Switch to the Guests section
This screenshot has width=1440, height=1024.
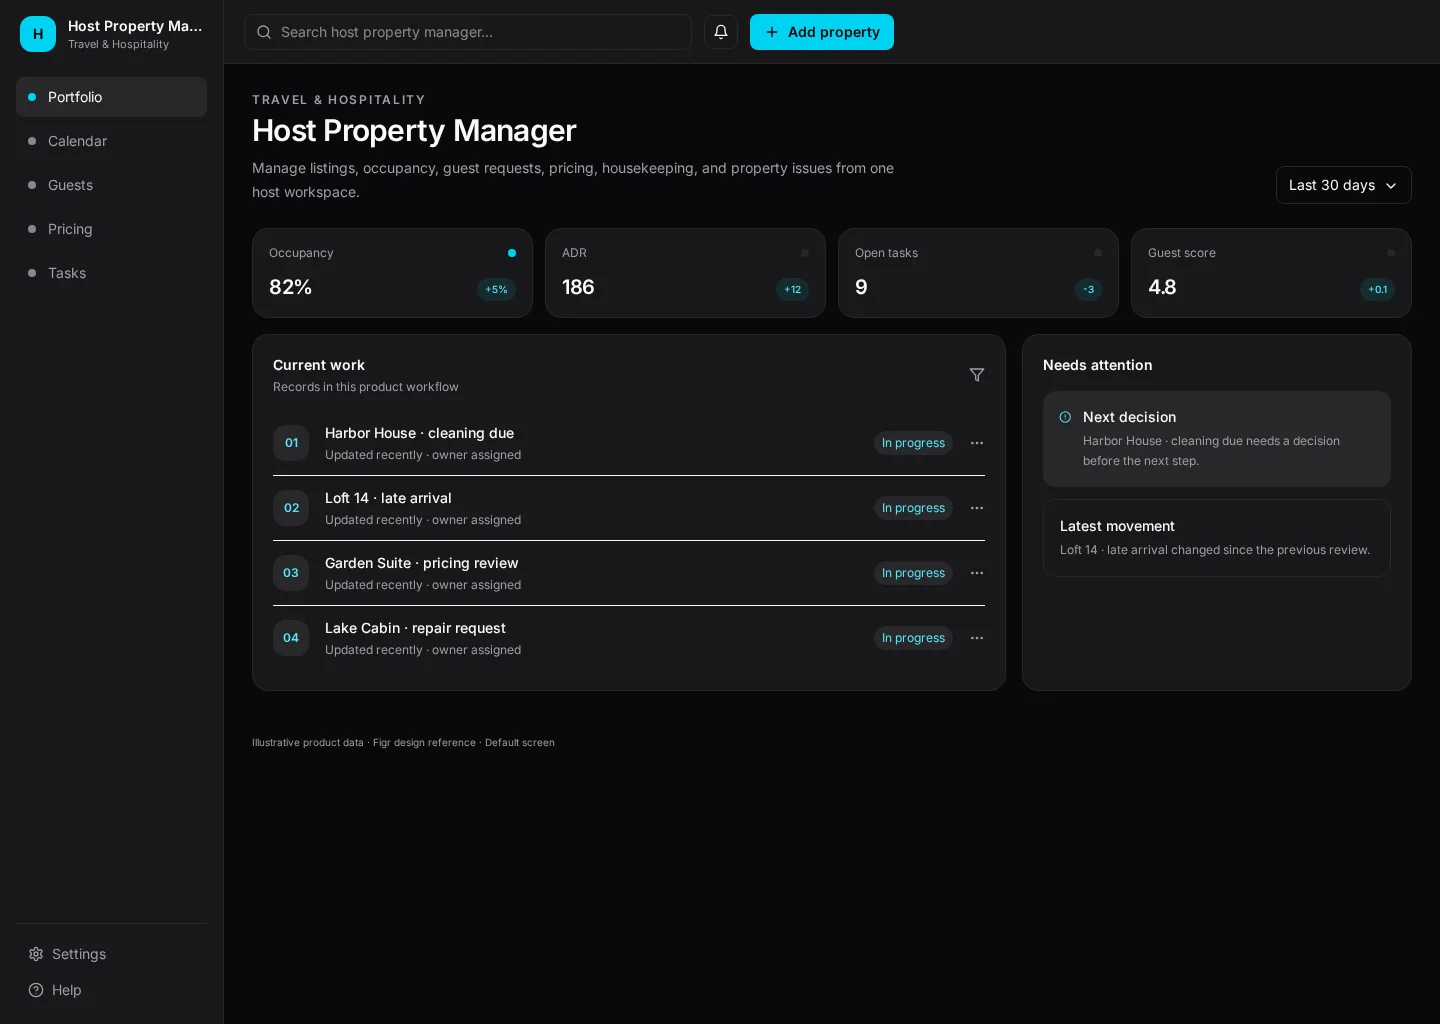click(111, 185)
